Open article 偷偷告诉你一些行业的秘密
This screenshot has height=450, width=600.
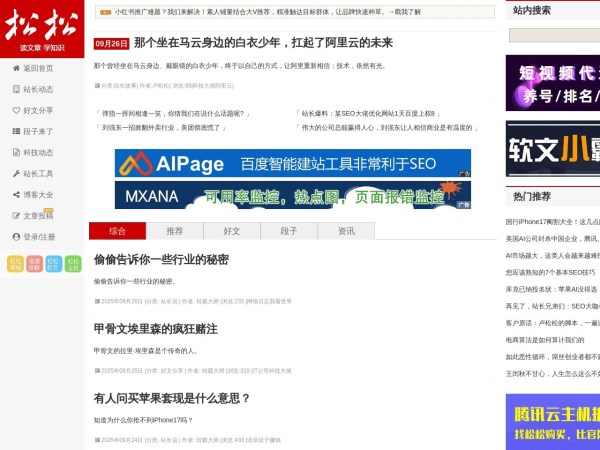pos(161,259)
